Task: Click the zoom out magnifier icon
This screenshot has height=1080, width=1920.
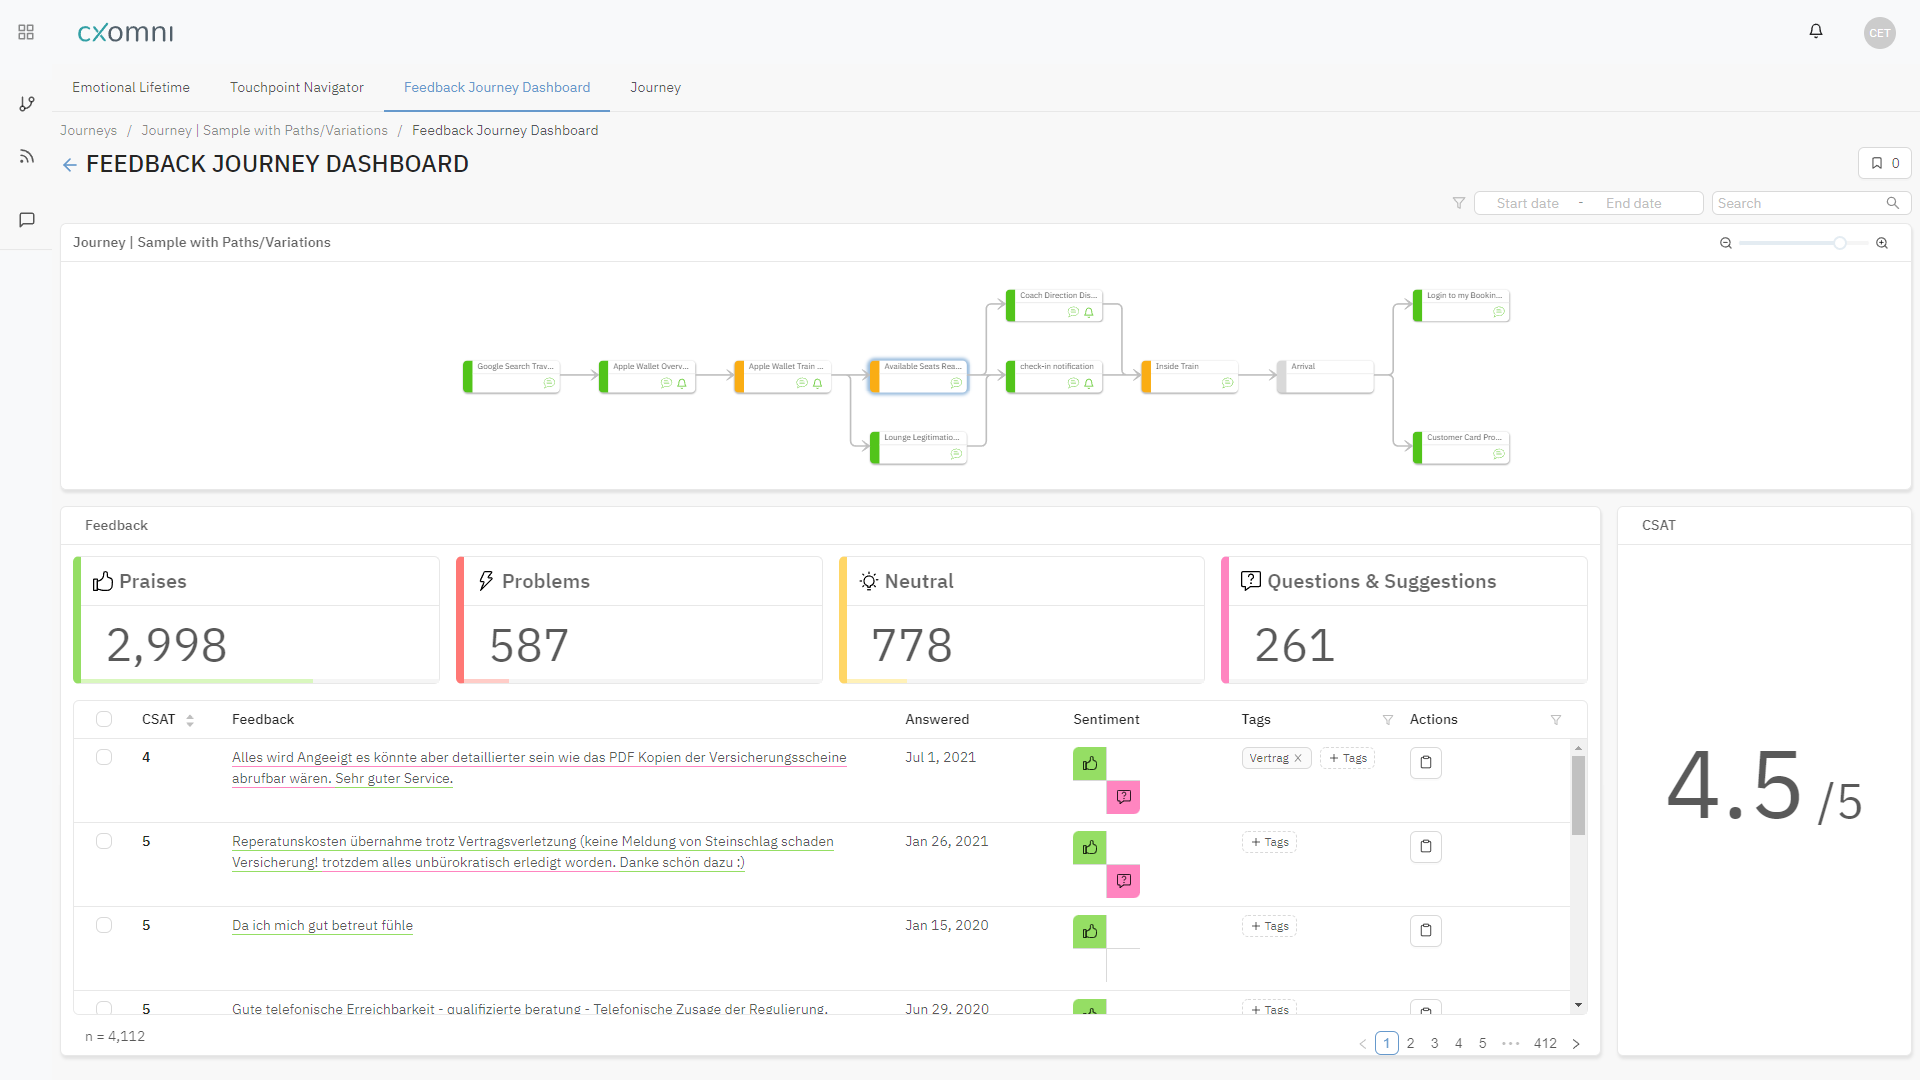Action: (1725, 243)
